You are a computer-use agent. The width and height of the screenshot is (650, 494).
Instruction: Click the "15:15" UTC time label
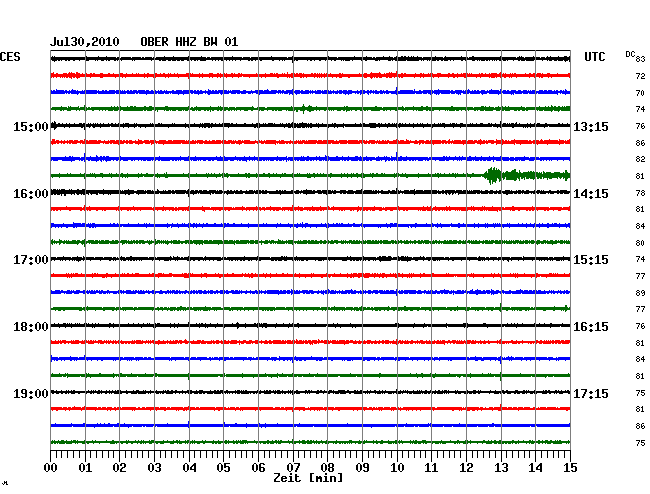[x=591, y=260]
